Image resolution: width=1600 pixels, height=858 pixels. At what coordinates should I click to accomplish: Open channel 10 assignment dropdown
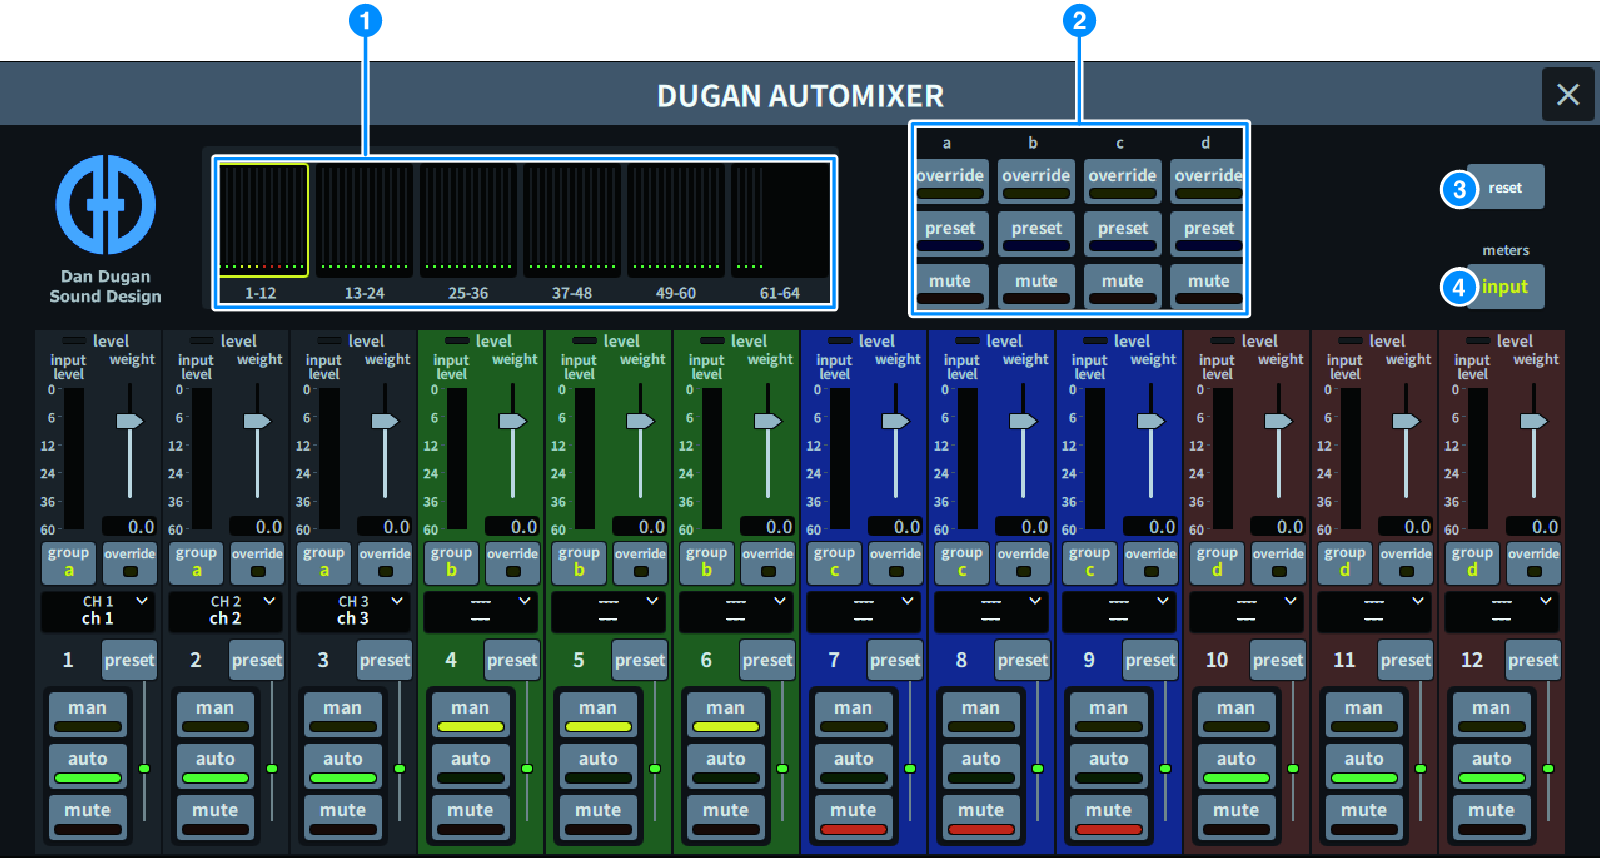click(x=1247, y=611)
